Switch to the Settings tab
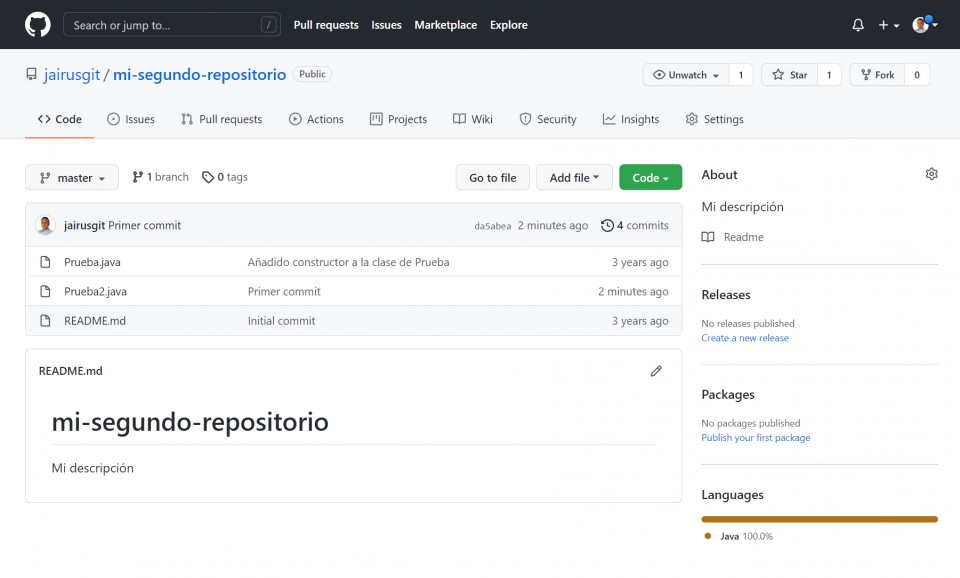Image resolution: width=960 pixels, height=578 pixels. [714, 119]
